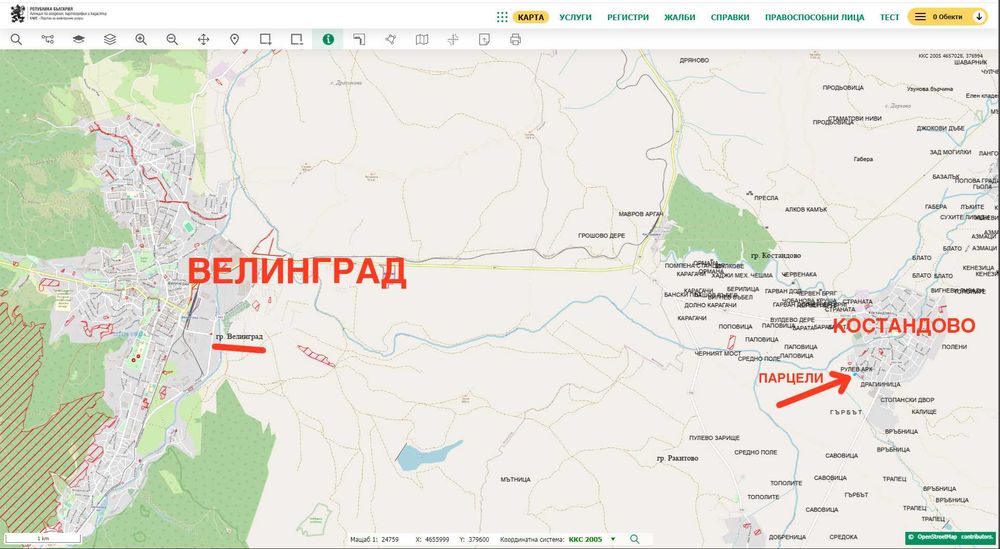Viewport: 1000px width, 549px height.
Task: Click the ТОПОЛИТЕ label above САВОВИЦА
Action: click(786, 483)
